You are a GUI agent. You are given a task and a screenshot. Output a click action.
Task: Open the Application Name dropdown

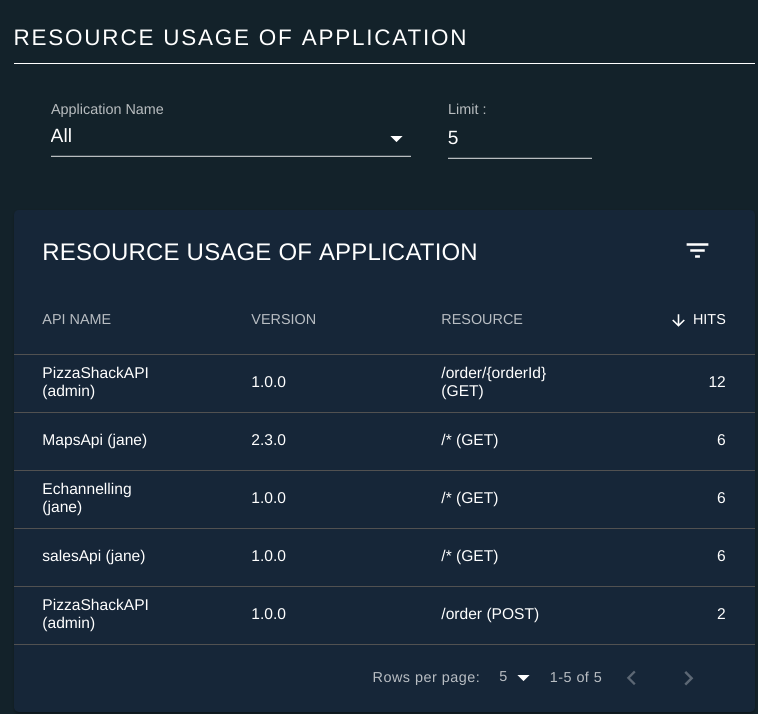[231, 137]
